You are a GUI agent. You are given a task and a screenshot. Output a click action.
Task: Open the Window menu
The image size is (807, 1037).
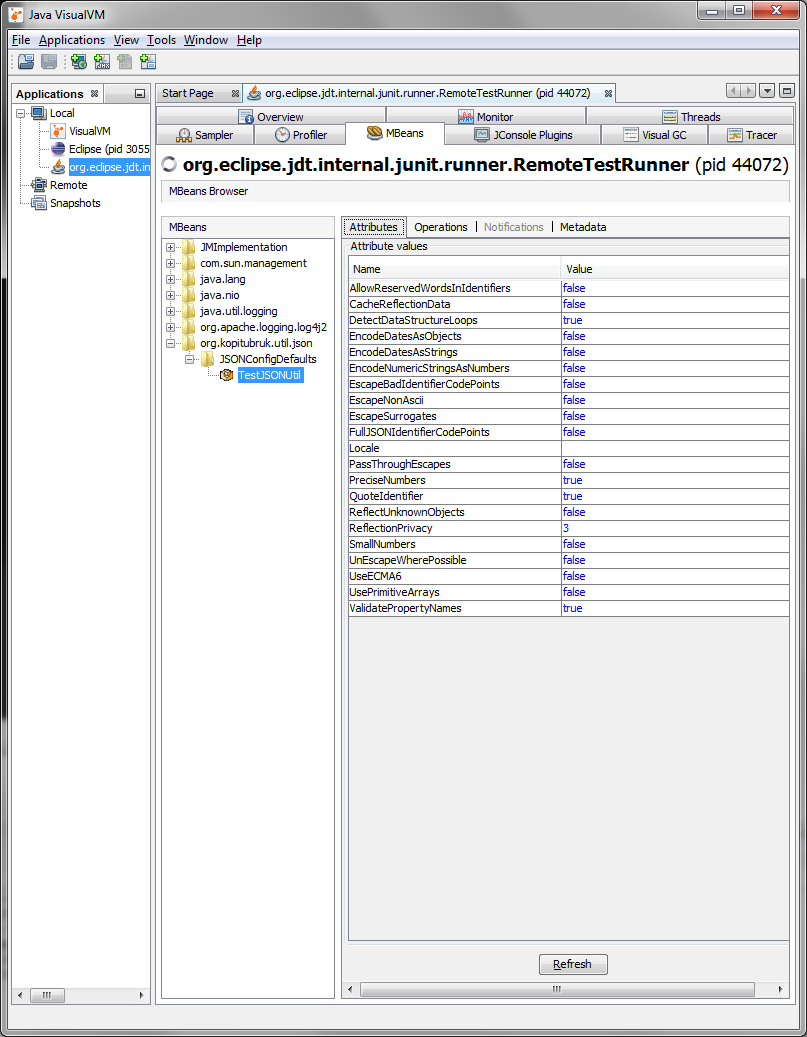point(206,40)
